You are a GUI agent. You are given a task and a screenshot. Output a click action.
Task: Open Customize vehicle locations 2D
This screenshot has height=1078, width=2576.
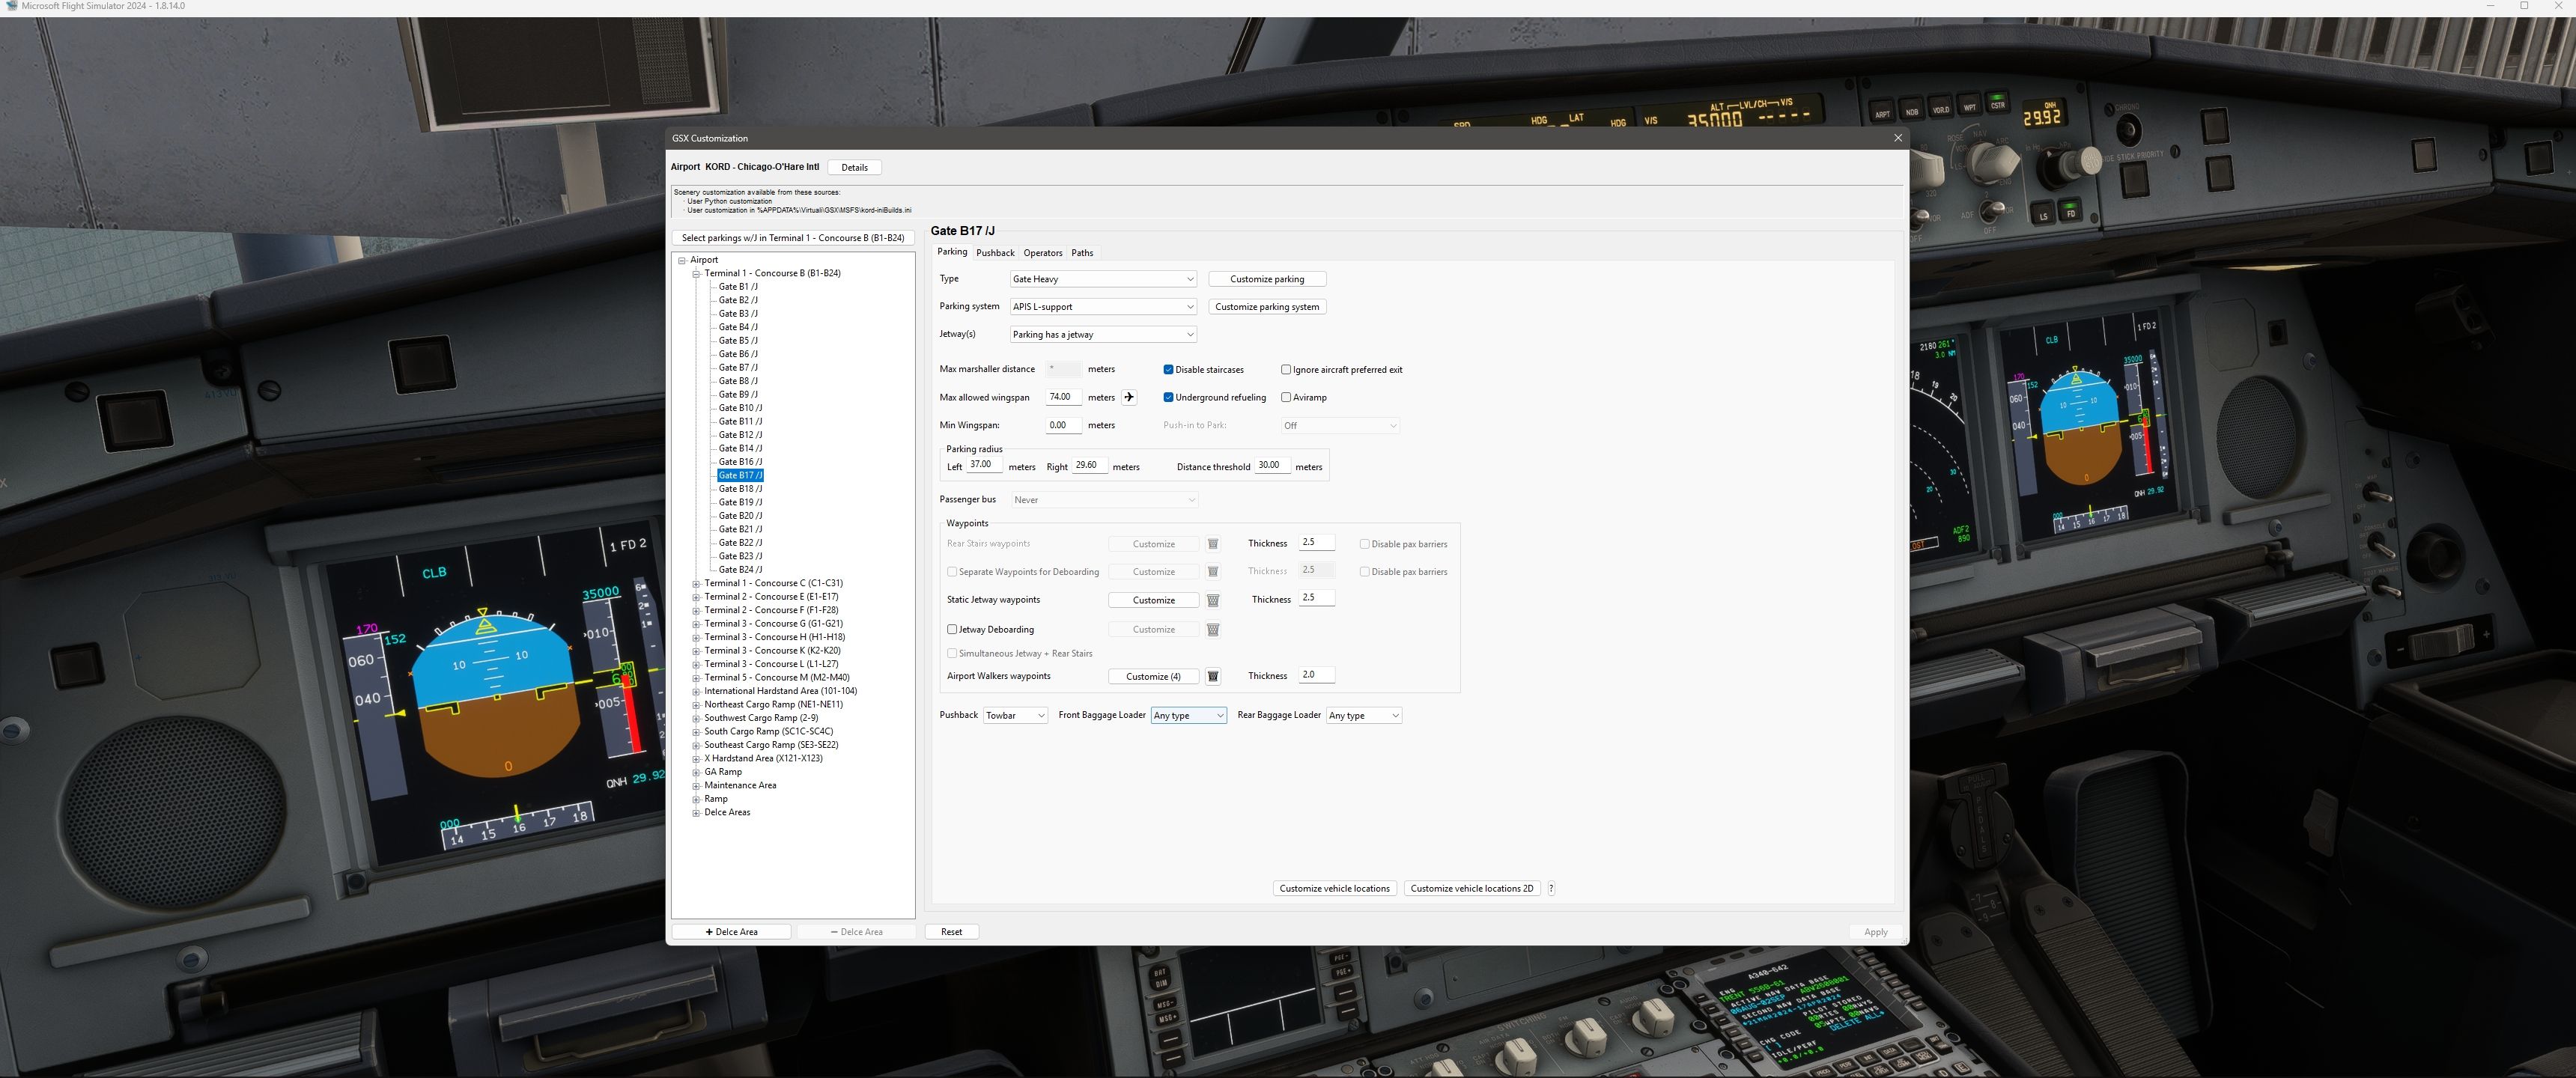[x=1471, y=889]
